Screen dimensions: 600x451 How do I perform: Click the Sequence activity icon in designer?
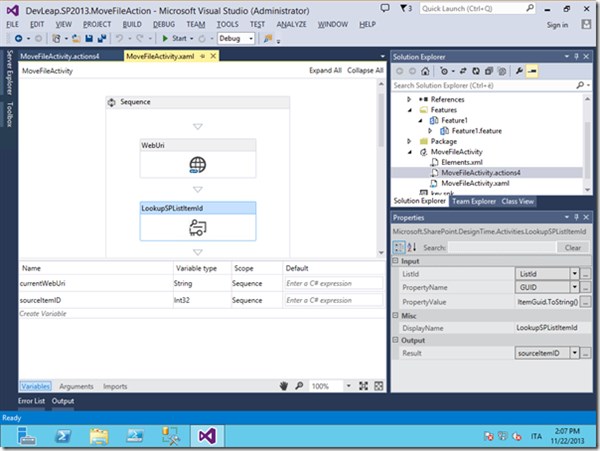click(111, 102)
